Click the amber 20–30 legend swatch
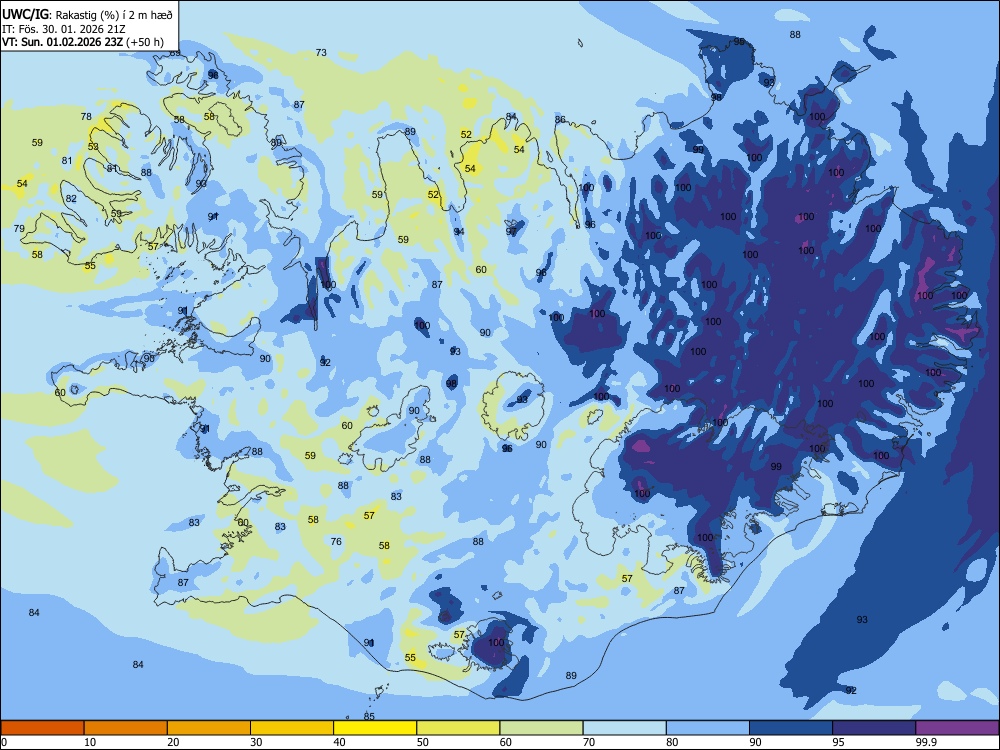Image resolution: width=1000 pixels, height=750 pixels. (x=209, y=728)
